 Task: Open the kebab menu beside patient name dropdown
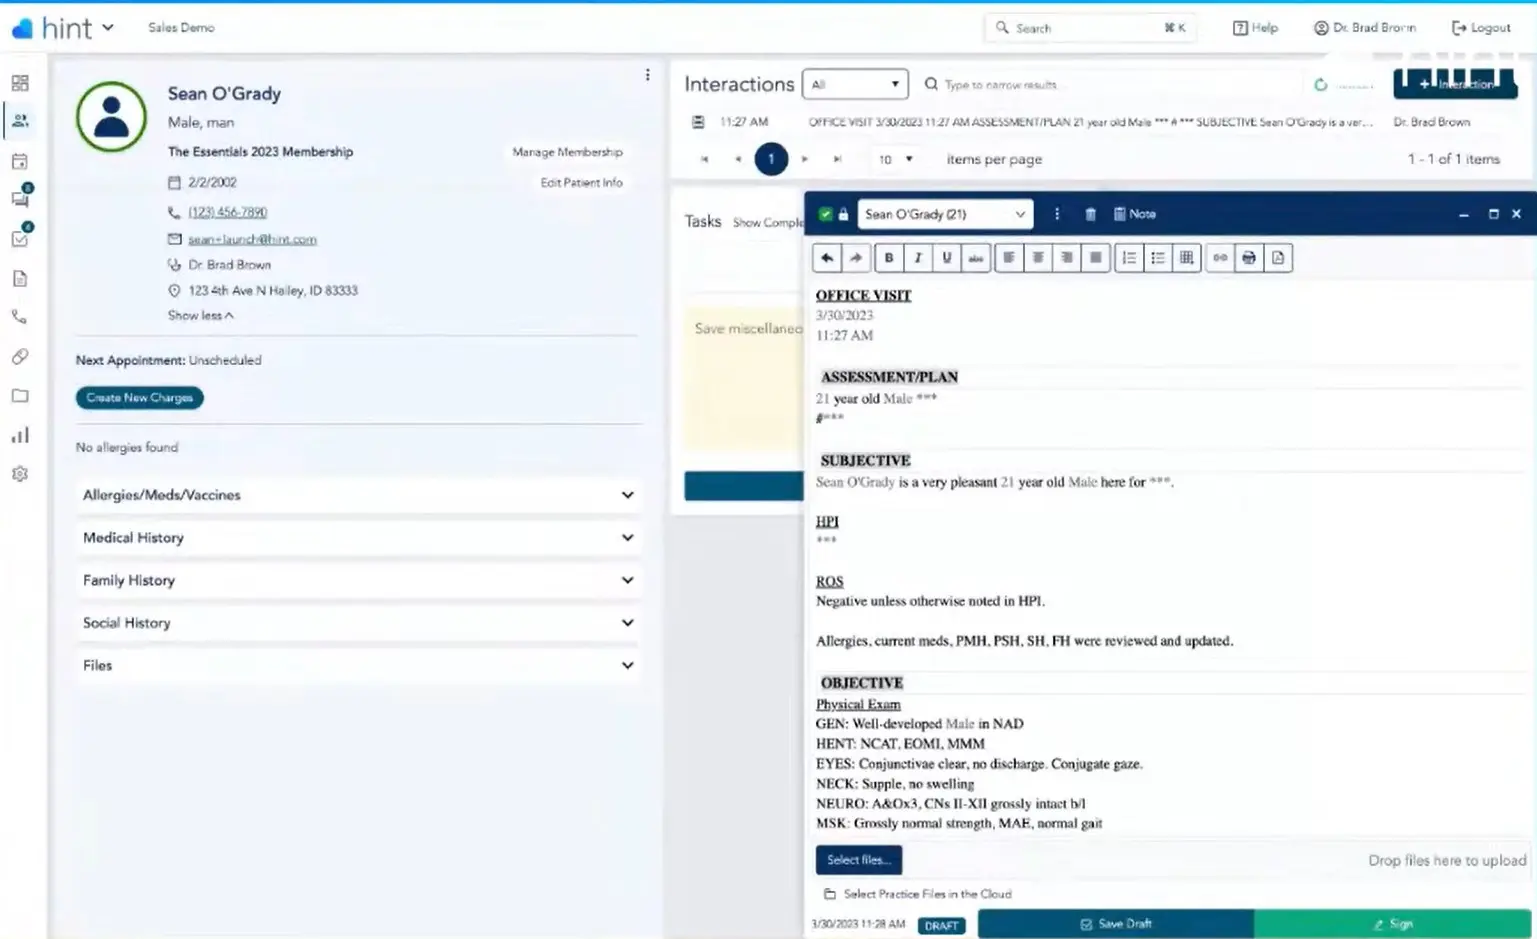(1056, 213)
